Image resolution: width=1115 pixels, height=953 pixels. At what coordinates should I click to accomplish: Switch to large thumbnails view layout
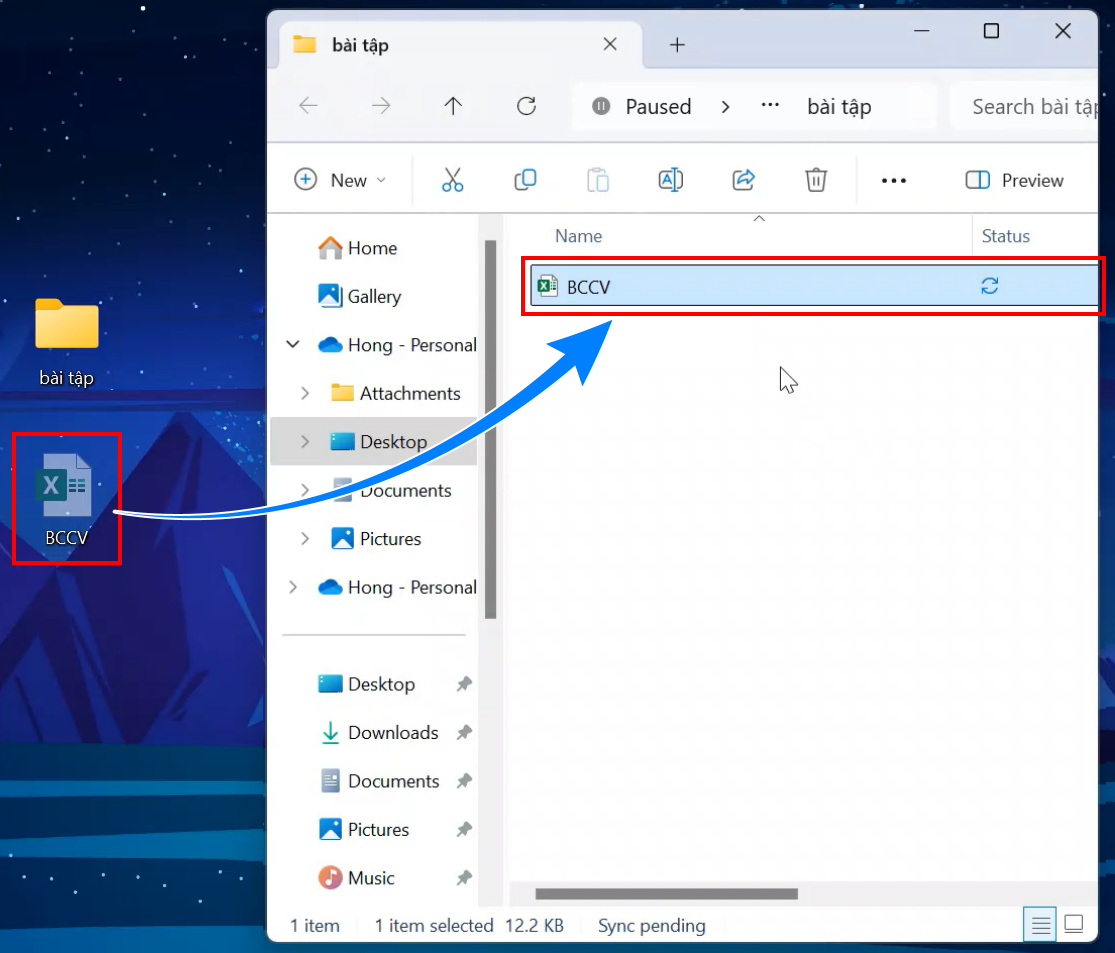(1074, 924)
